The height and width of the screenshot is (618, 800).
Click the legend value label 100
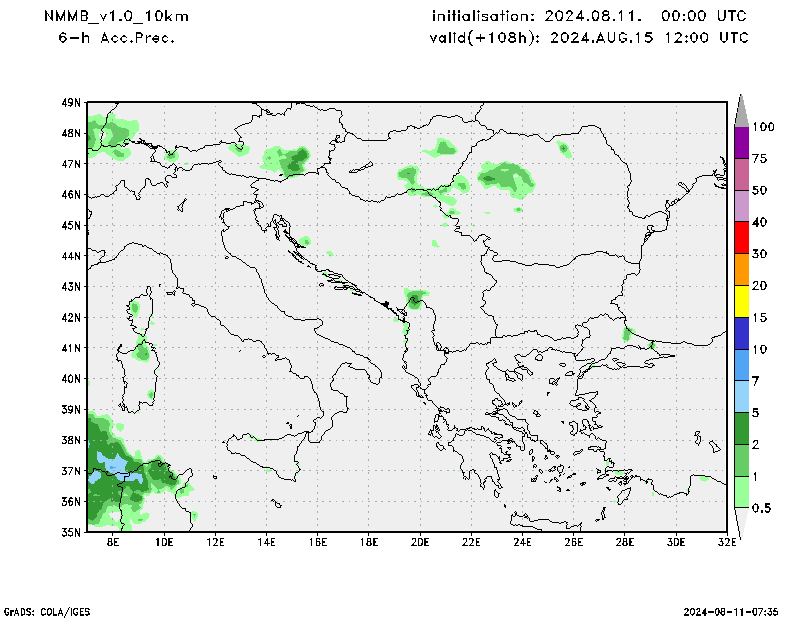[x=764, y=127]
